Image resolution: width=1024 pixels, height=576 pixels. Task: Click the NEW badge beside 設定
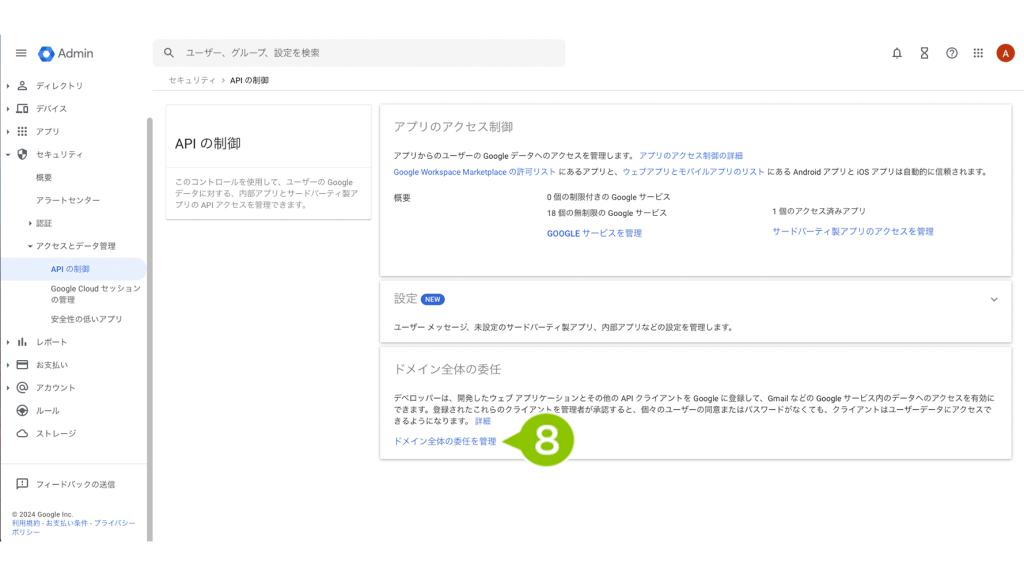tap(432, 299)
